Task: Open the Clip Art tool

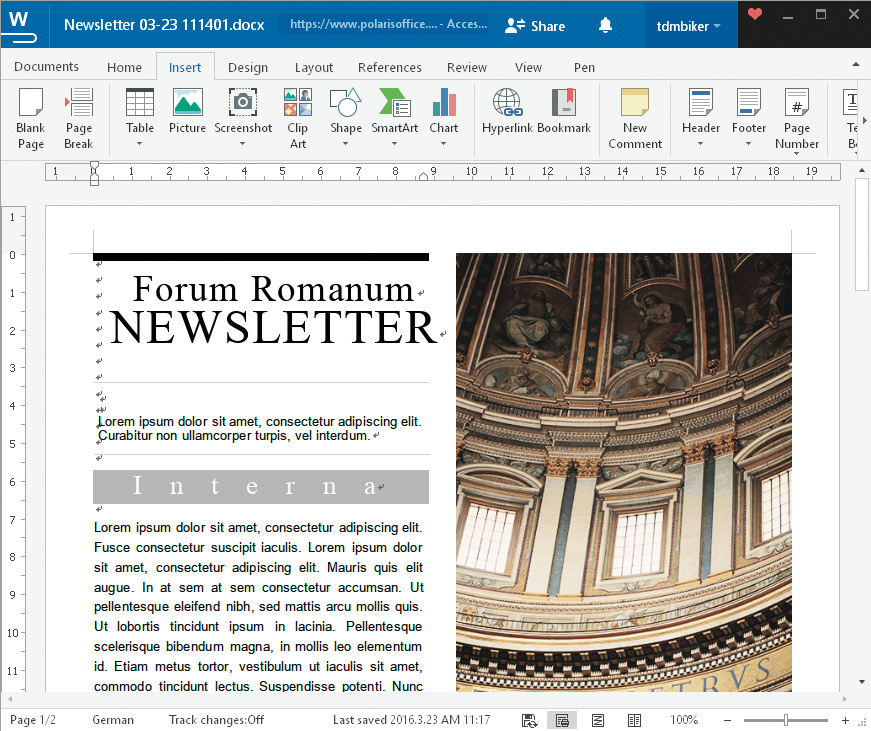Action: point(297,118)
